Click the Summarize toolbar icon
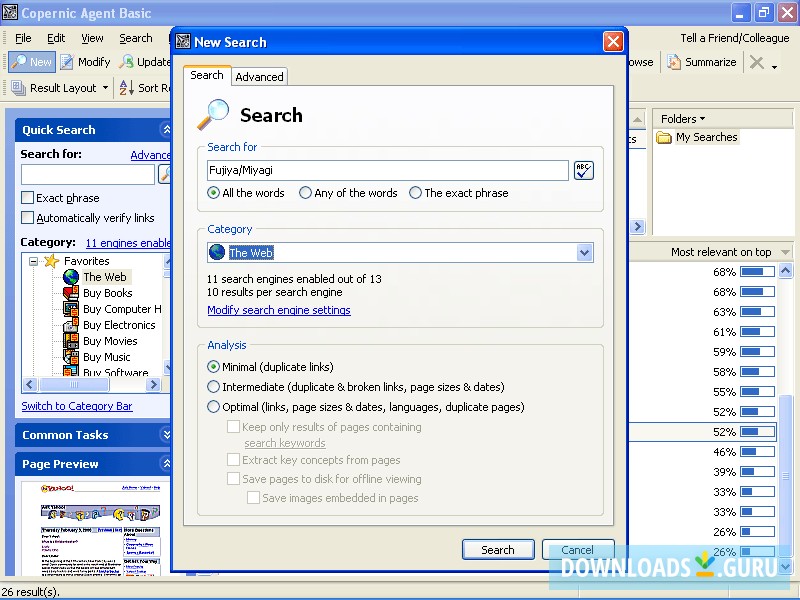The height and width of the screenshot is (600, 800). pos(674,62)
